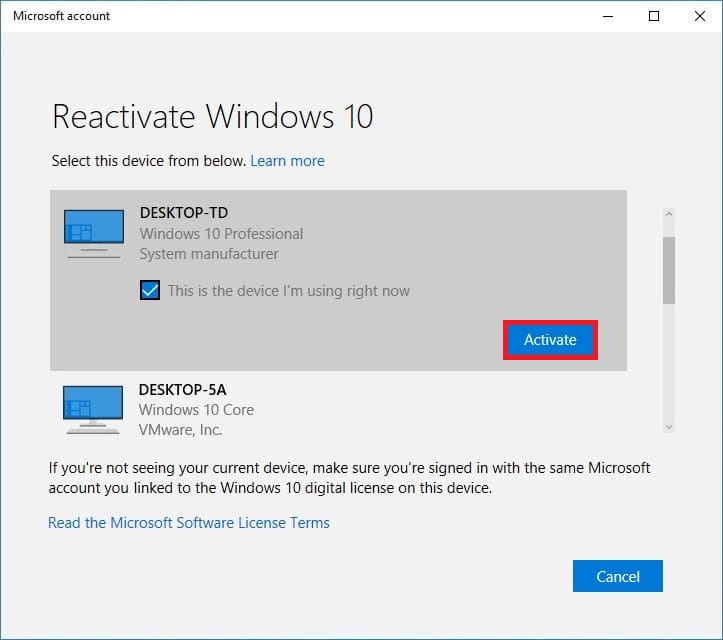The height and width of the screenshot is (640, 723).
Task: Minimize the Microsoft account window
Action: point(608,16)
